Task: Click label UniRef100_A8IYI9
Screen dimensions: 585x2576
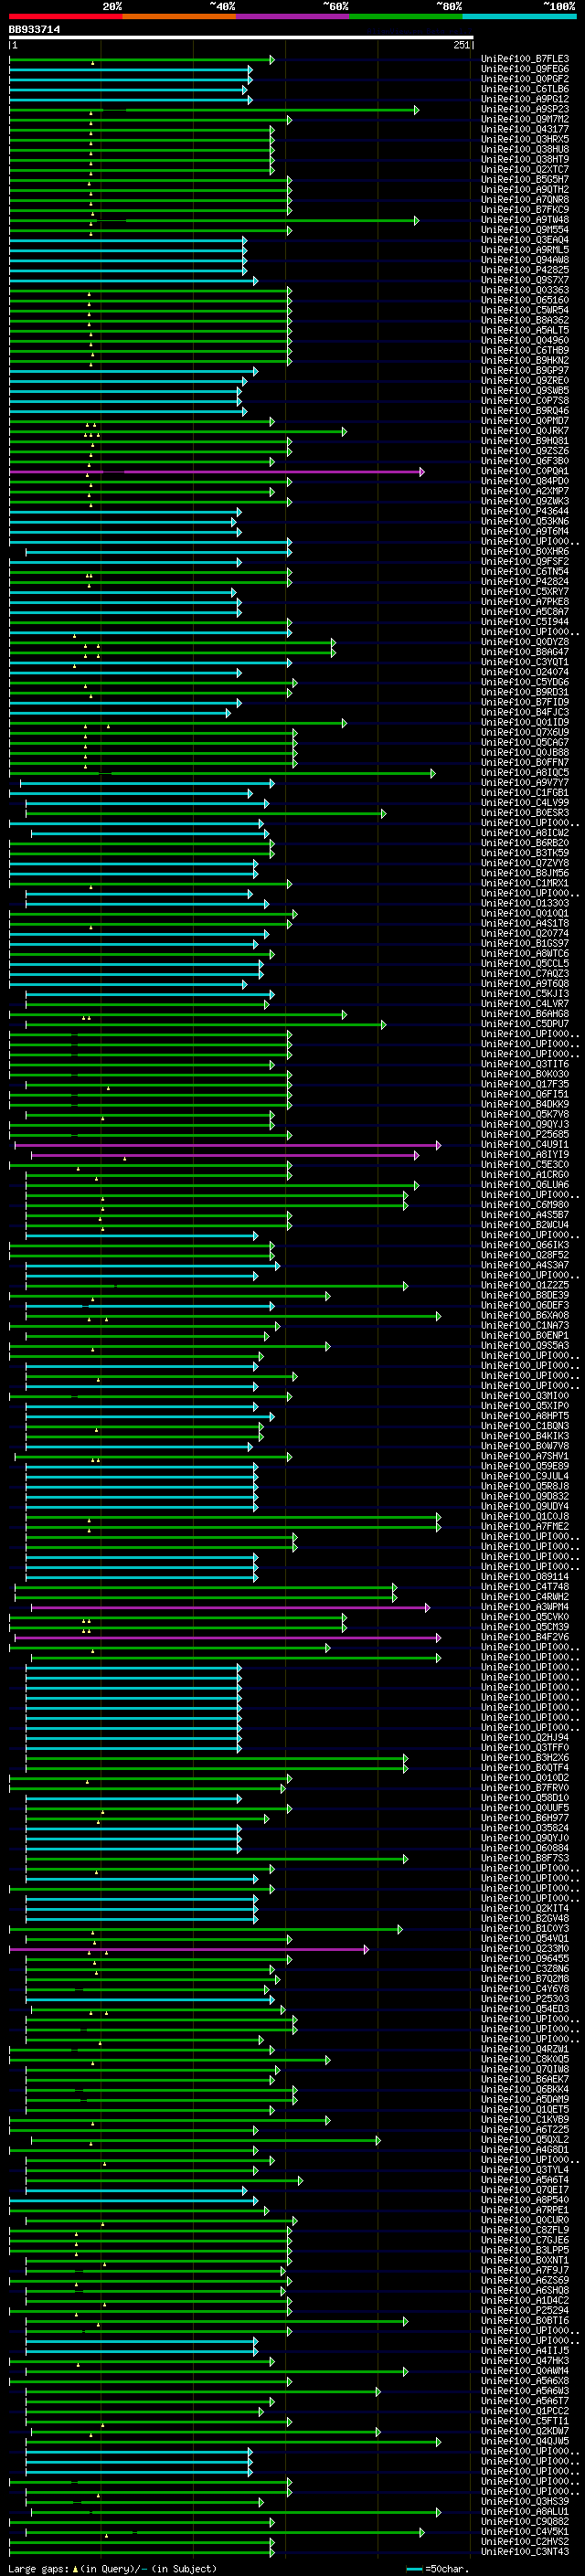Action: click(x=525, y=1155)
